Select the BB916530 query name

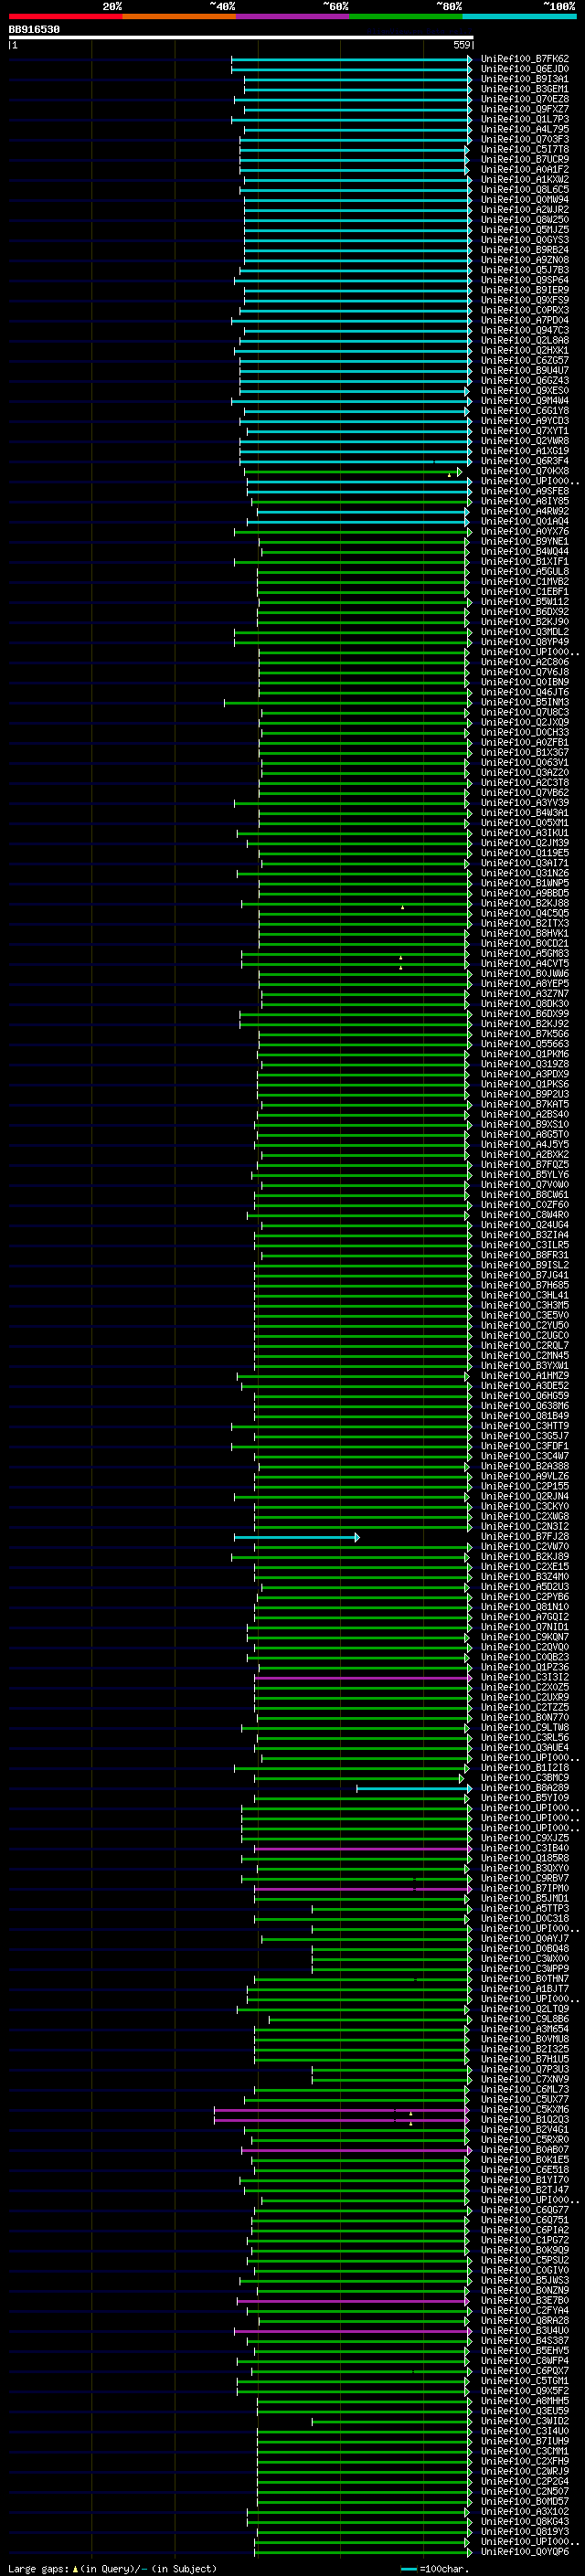[34, 29]
